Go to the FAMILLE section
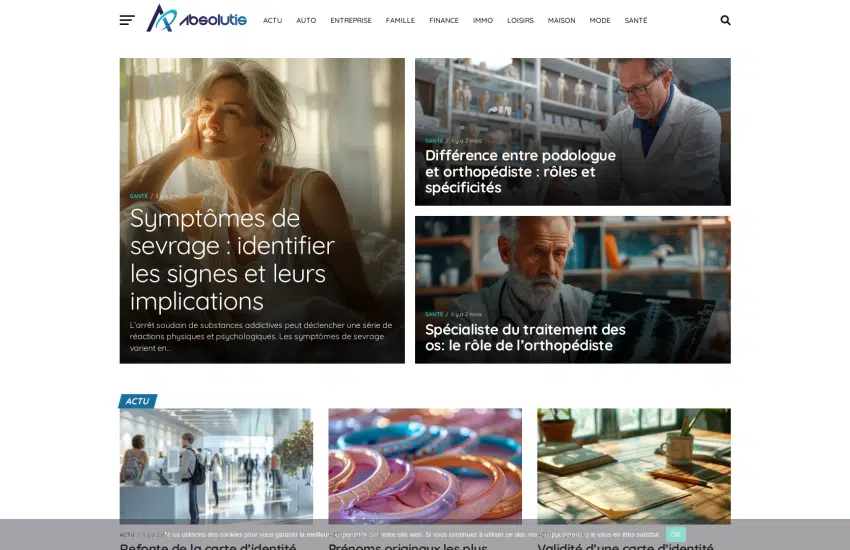 400,21
